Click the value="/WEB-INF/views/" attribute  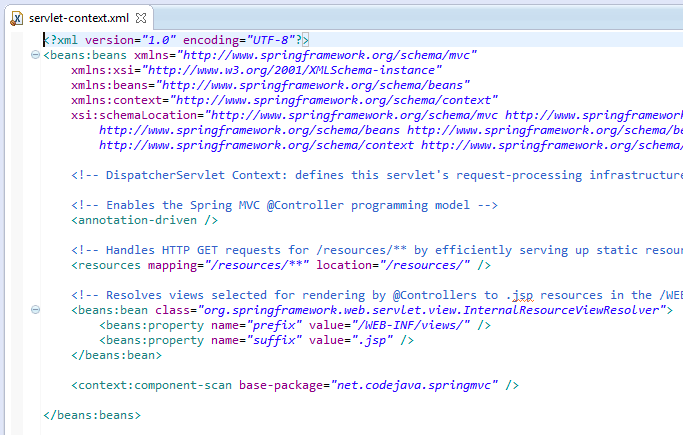[390, 325]
